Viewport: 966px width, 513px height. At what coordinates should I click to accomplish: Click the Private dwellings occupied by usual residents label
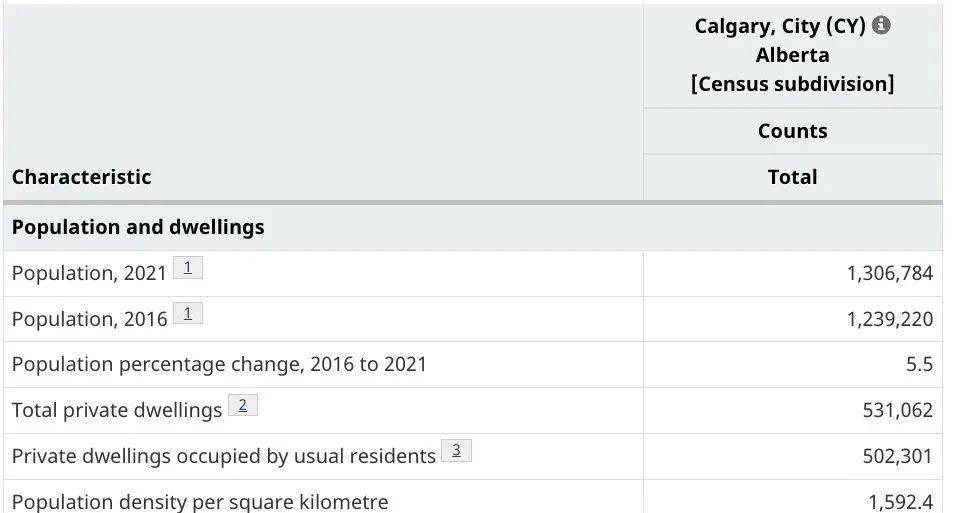224,456
